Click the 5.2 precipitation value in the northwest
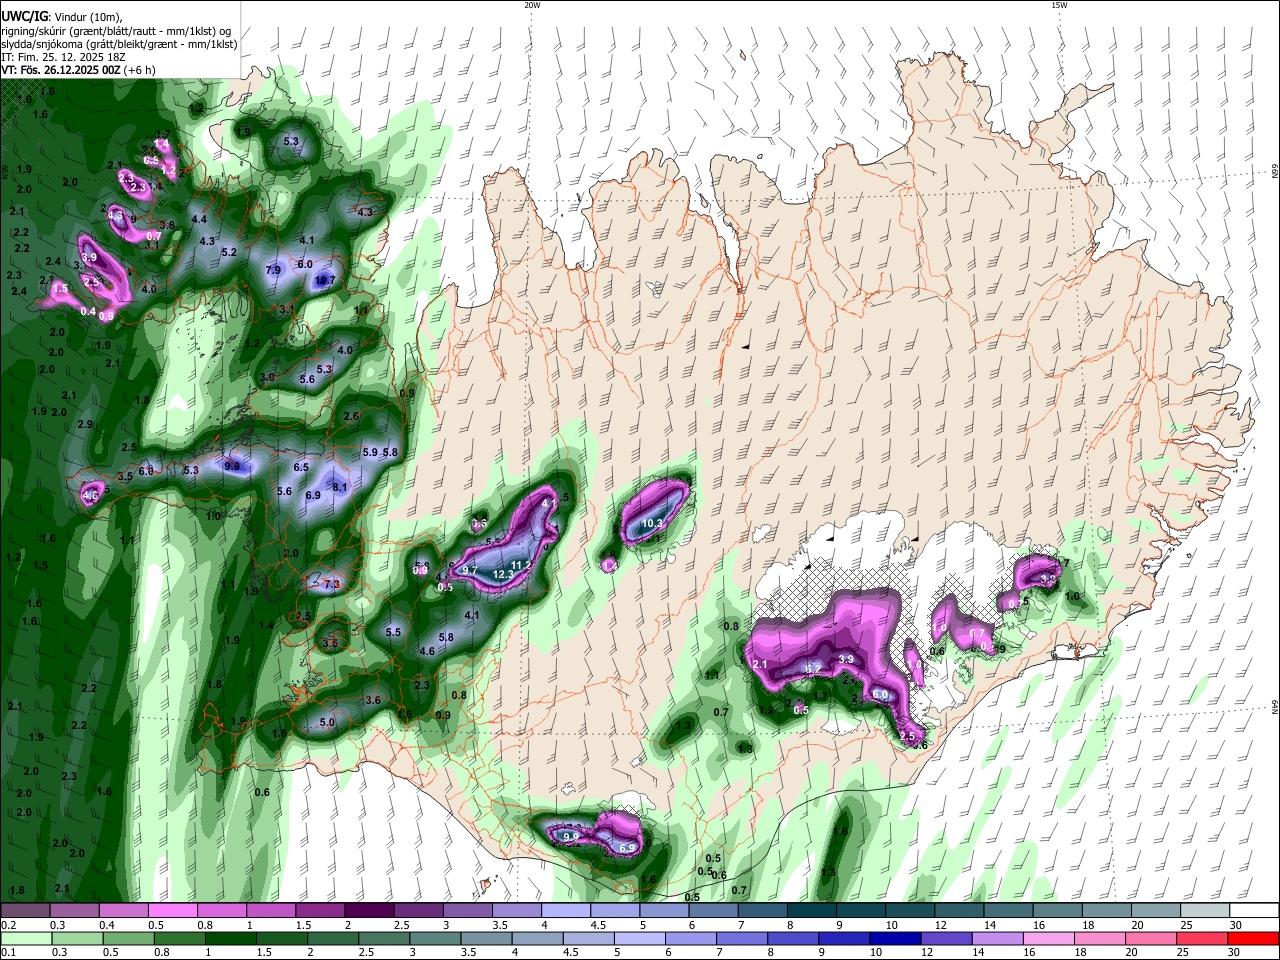This screenshot has height=960, width=1280. (229, 252)
